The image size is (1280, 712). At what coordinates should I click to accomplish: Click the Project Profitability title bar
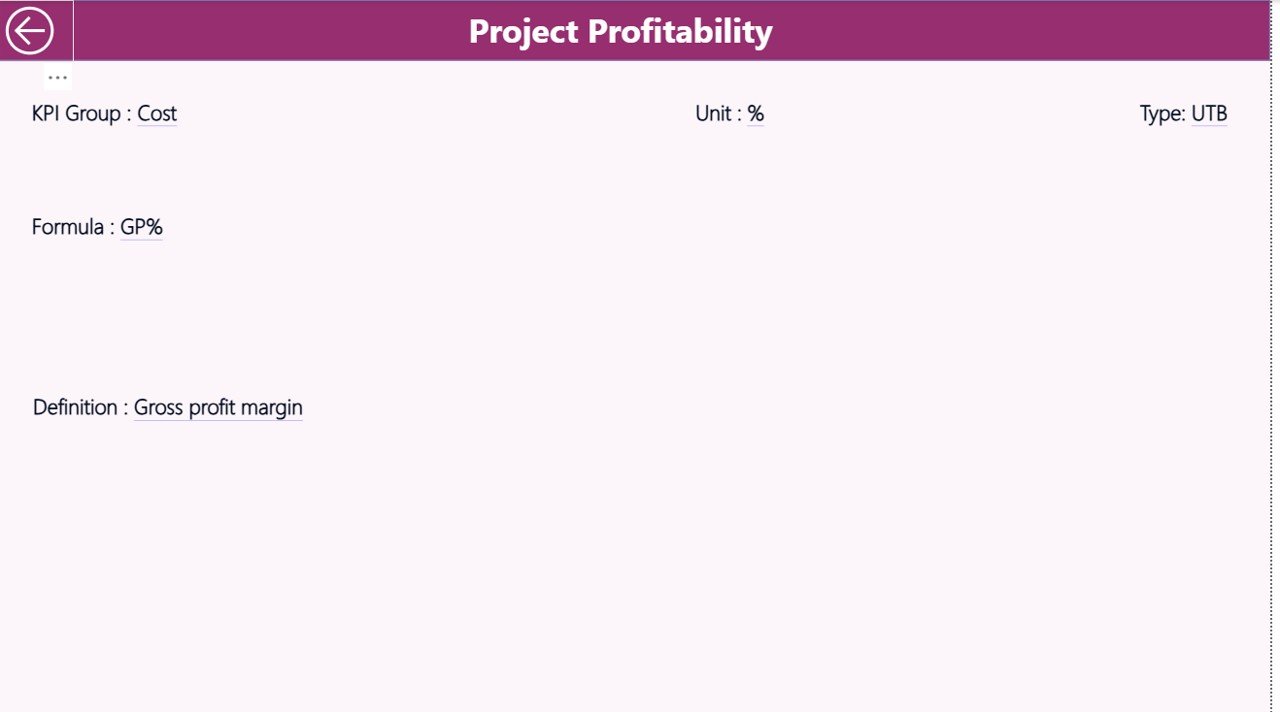coord(619,31)
